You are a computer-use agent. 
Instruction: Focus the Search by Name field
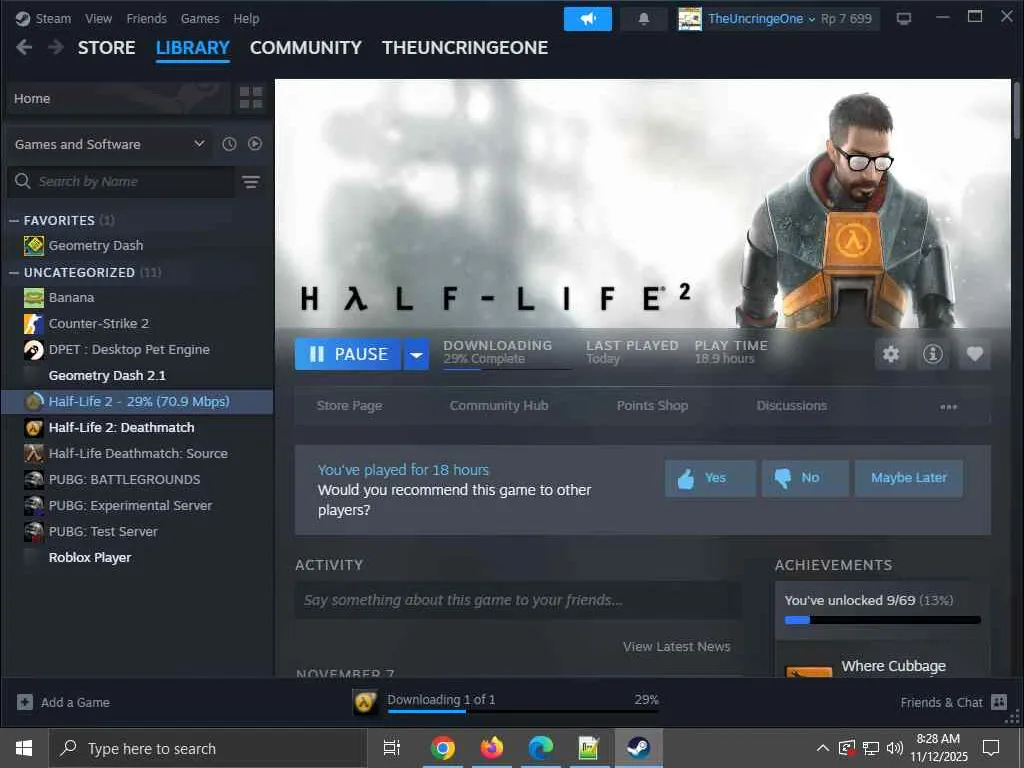tap(121, 182)
